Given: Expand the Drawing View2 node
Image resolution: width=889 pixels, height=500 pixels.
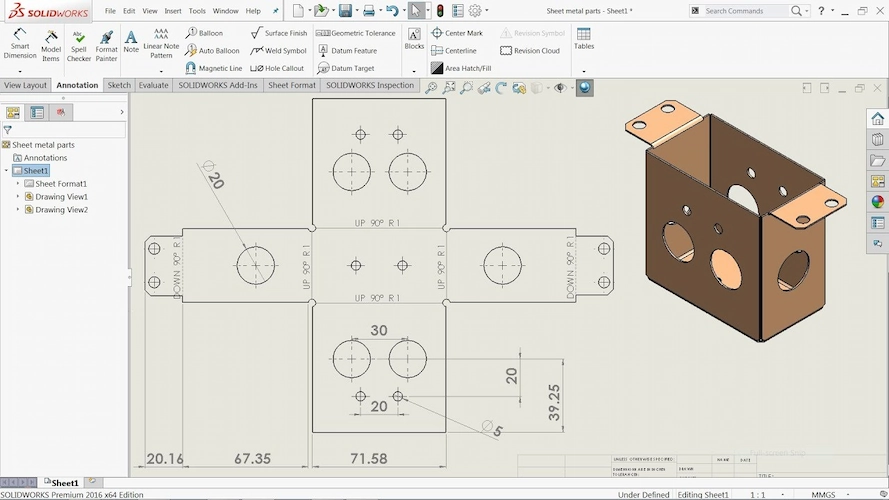Looking at the screenshot, I should click(18, 210).
